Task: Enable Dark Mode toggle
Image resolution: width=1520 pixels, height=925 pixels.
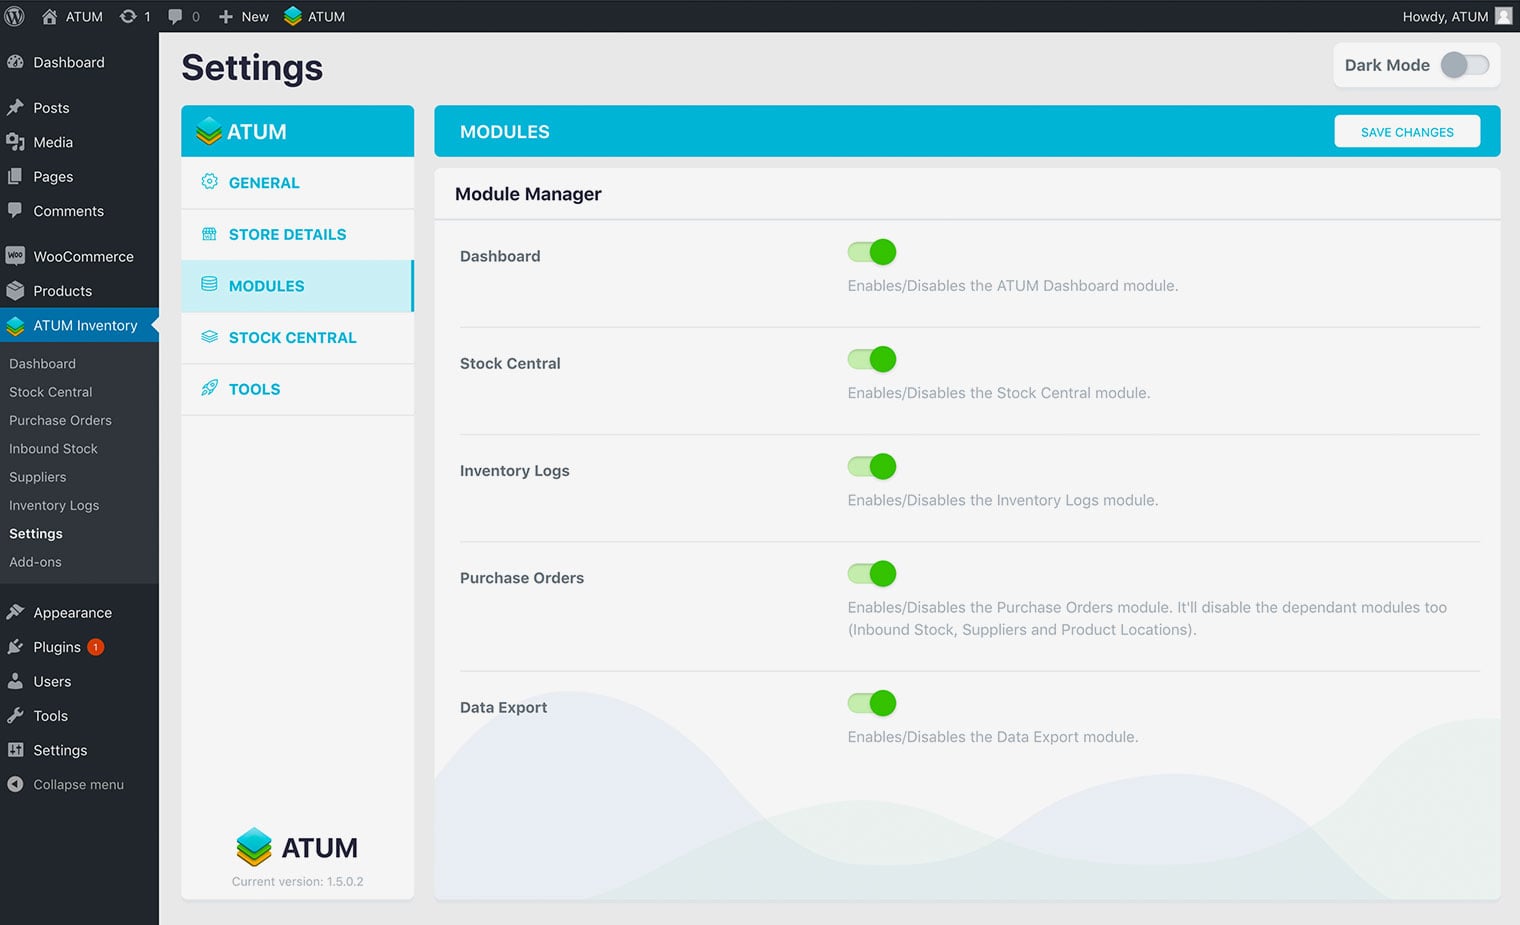Action: pyautogui.click(x=1464, y=65)
